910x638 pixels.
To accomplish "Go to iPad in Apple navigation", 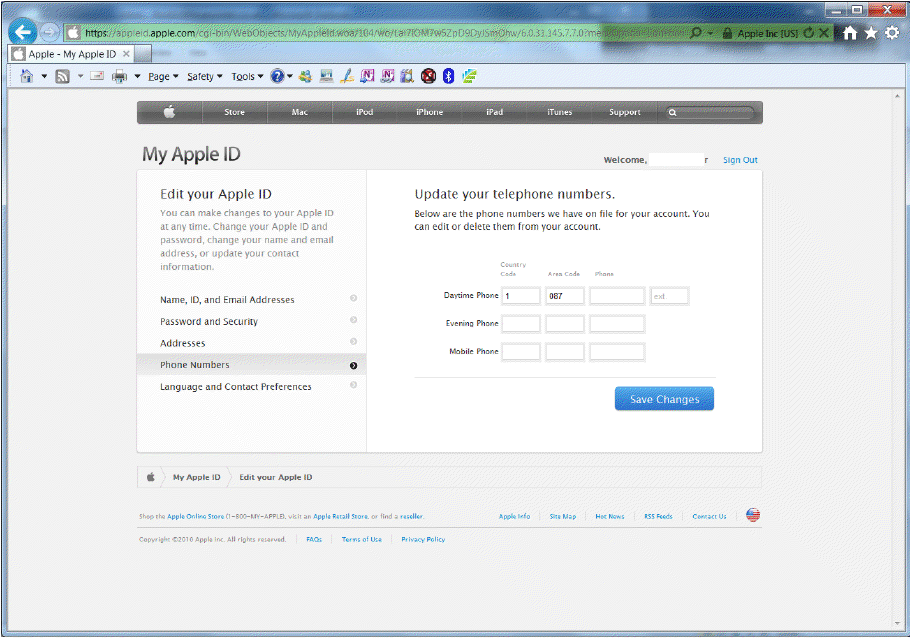I will point(494,112).
